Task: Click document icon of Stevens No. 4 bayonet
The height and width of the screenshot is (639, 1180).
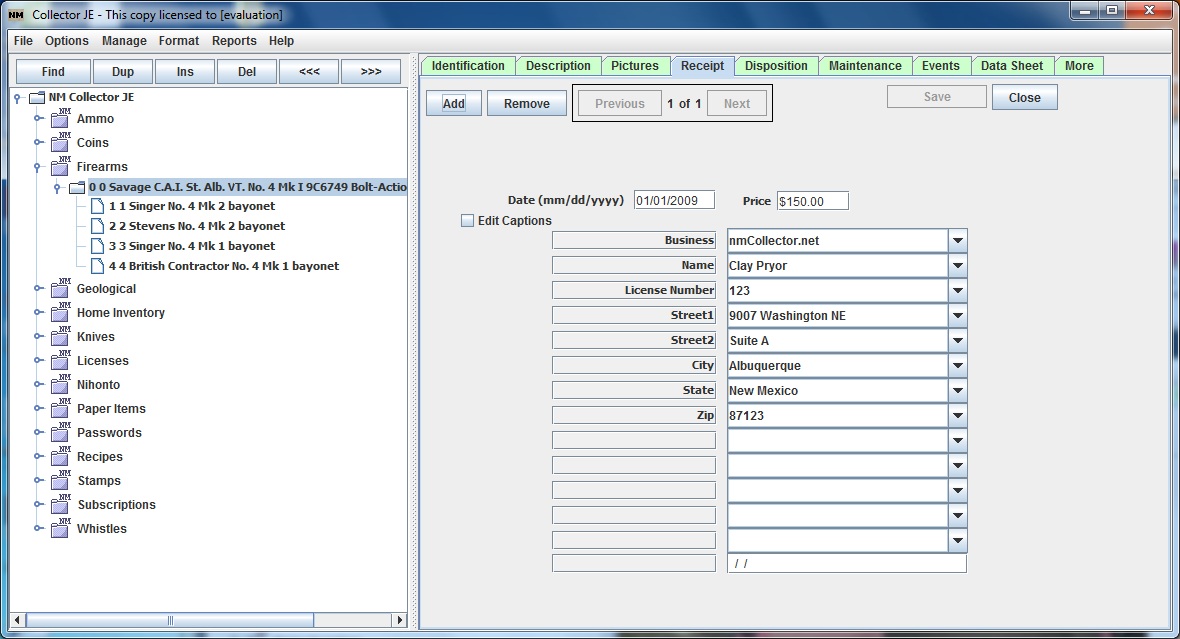Action: [97, 226]
